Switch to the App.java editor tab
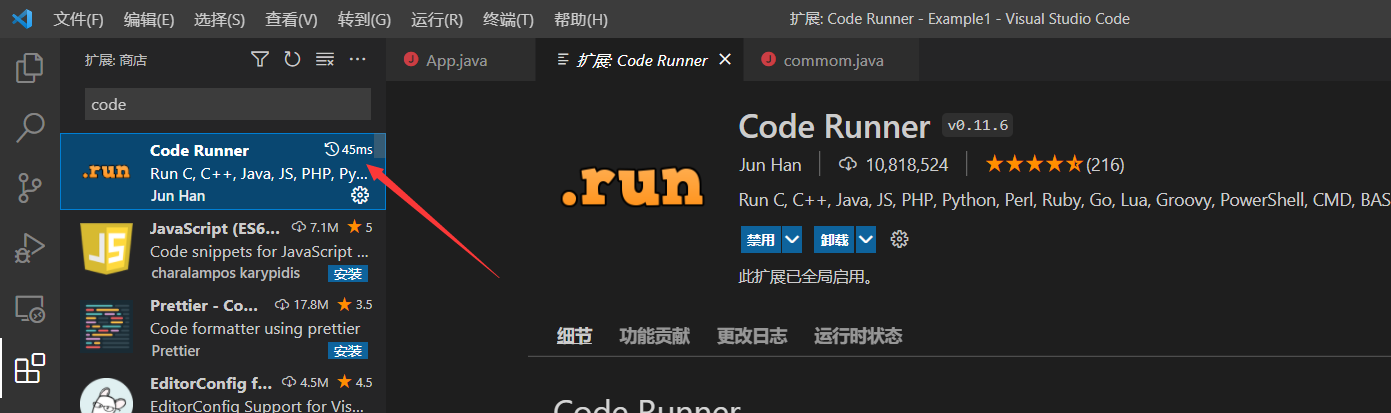This screenshot has height=413, width=1391. pos(456,60)
